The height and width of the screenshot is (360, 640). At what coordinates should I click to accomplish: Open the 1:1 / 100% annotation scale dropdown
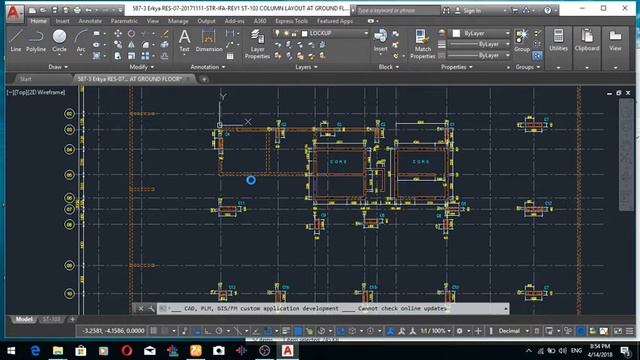pos(436,331)
